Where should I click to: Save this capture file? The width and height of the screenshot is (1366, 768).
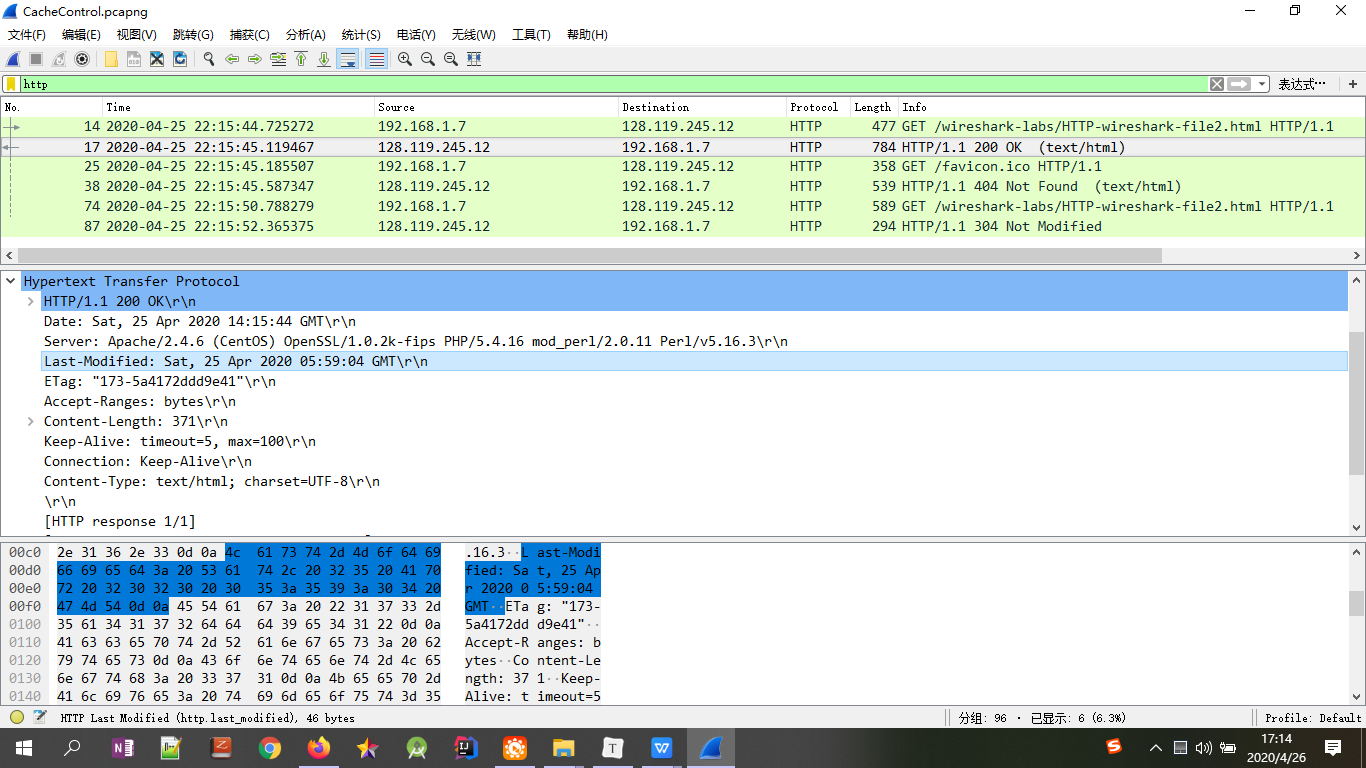[134, 59]
